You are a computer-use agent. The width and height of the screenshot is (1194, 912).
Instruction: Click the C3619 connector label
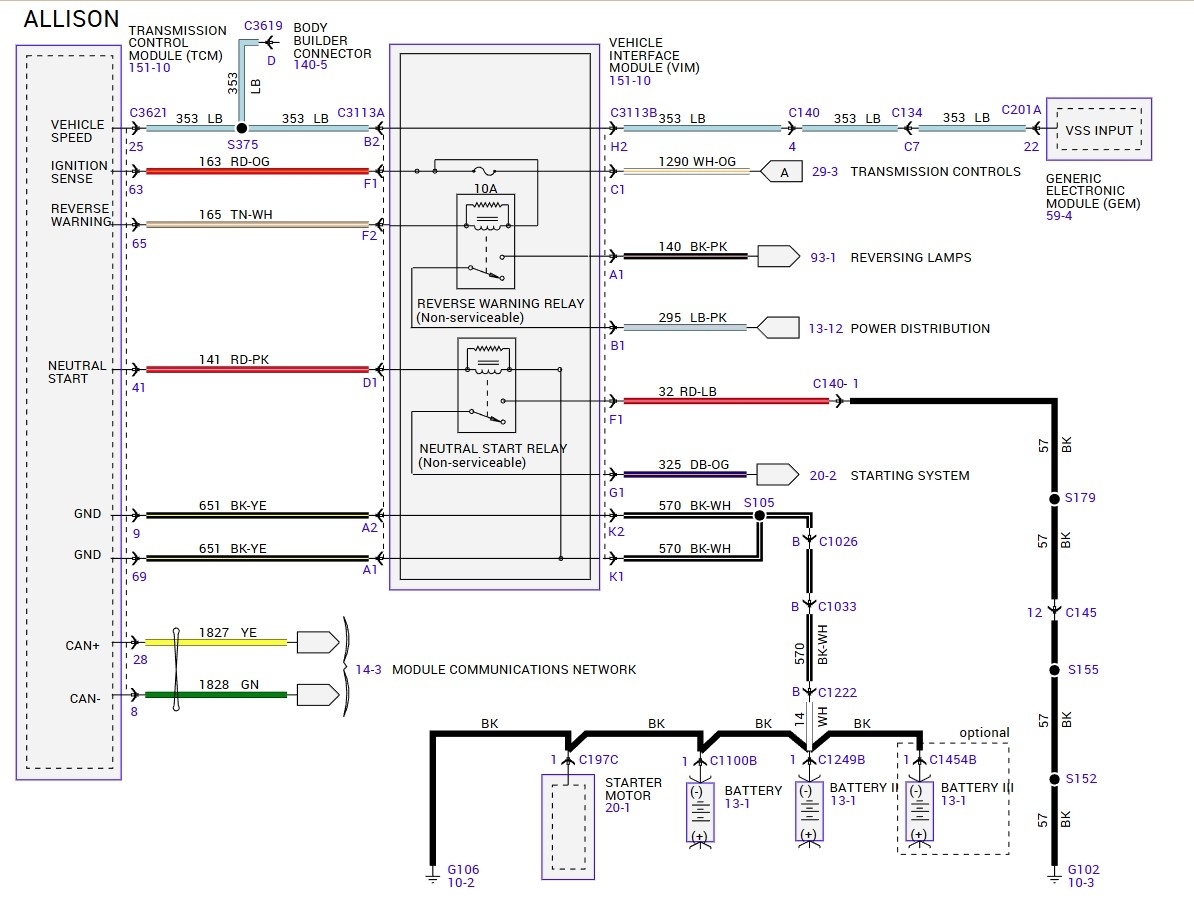tap(263, 26)
